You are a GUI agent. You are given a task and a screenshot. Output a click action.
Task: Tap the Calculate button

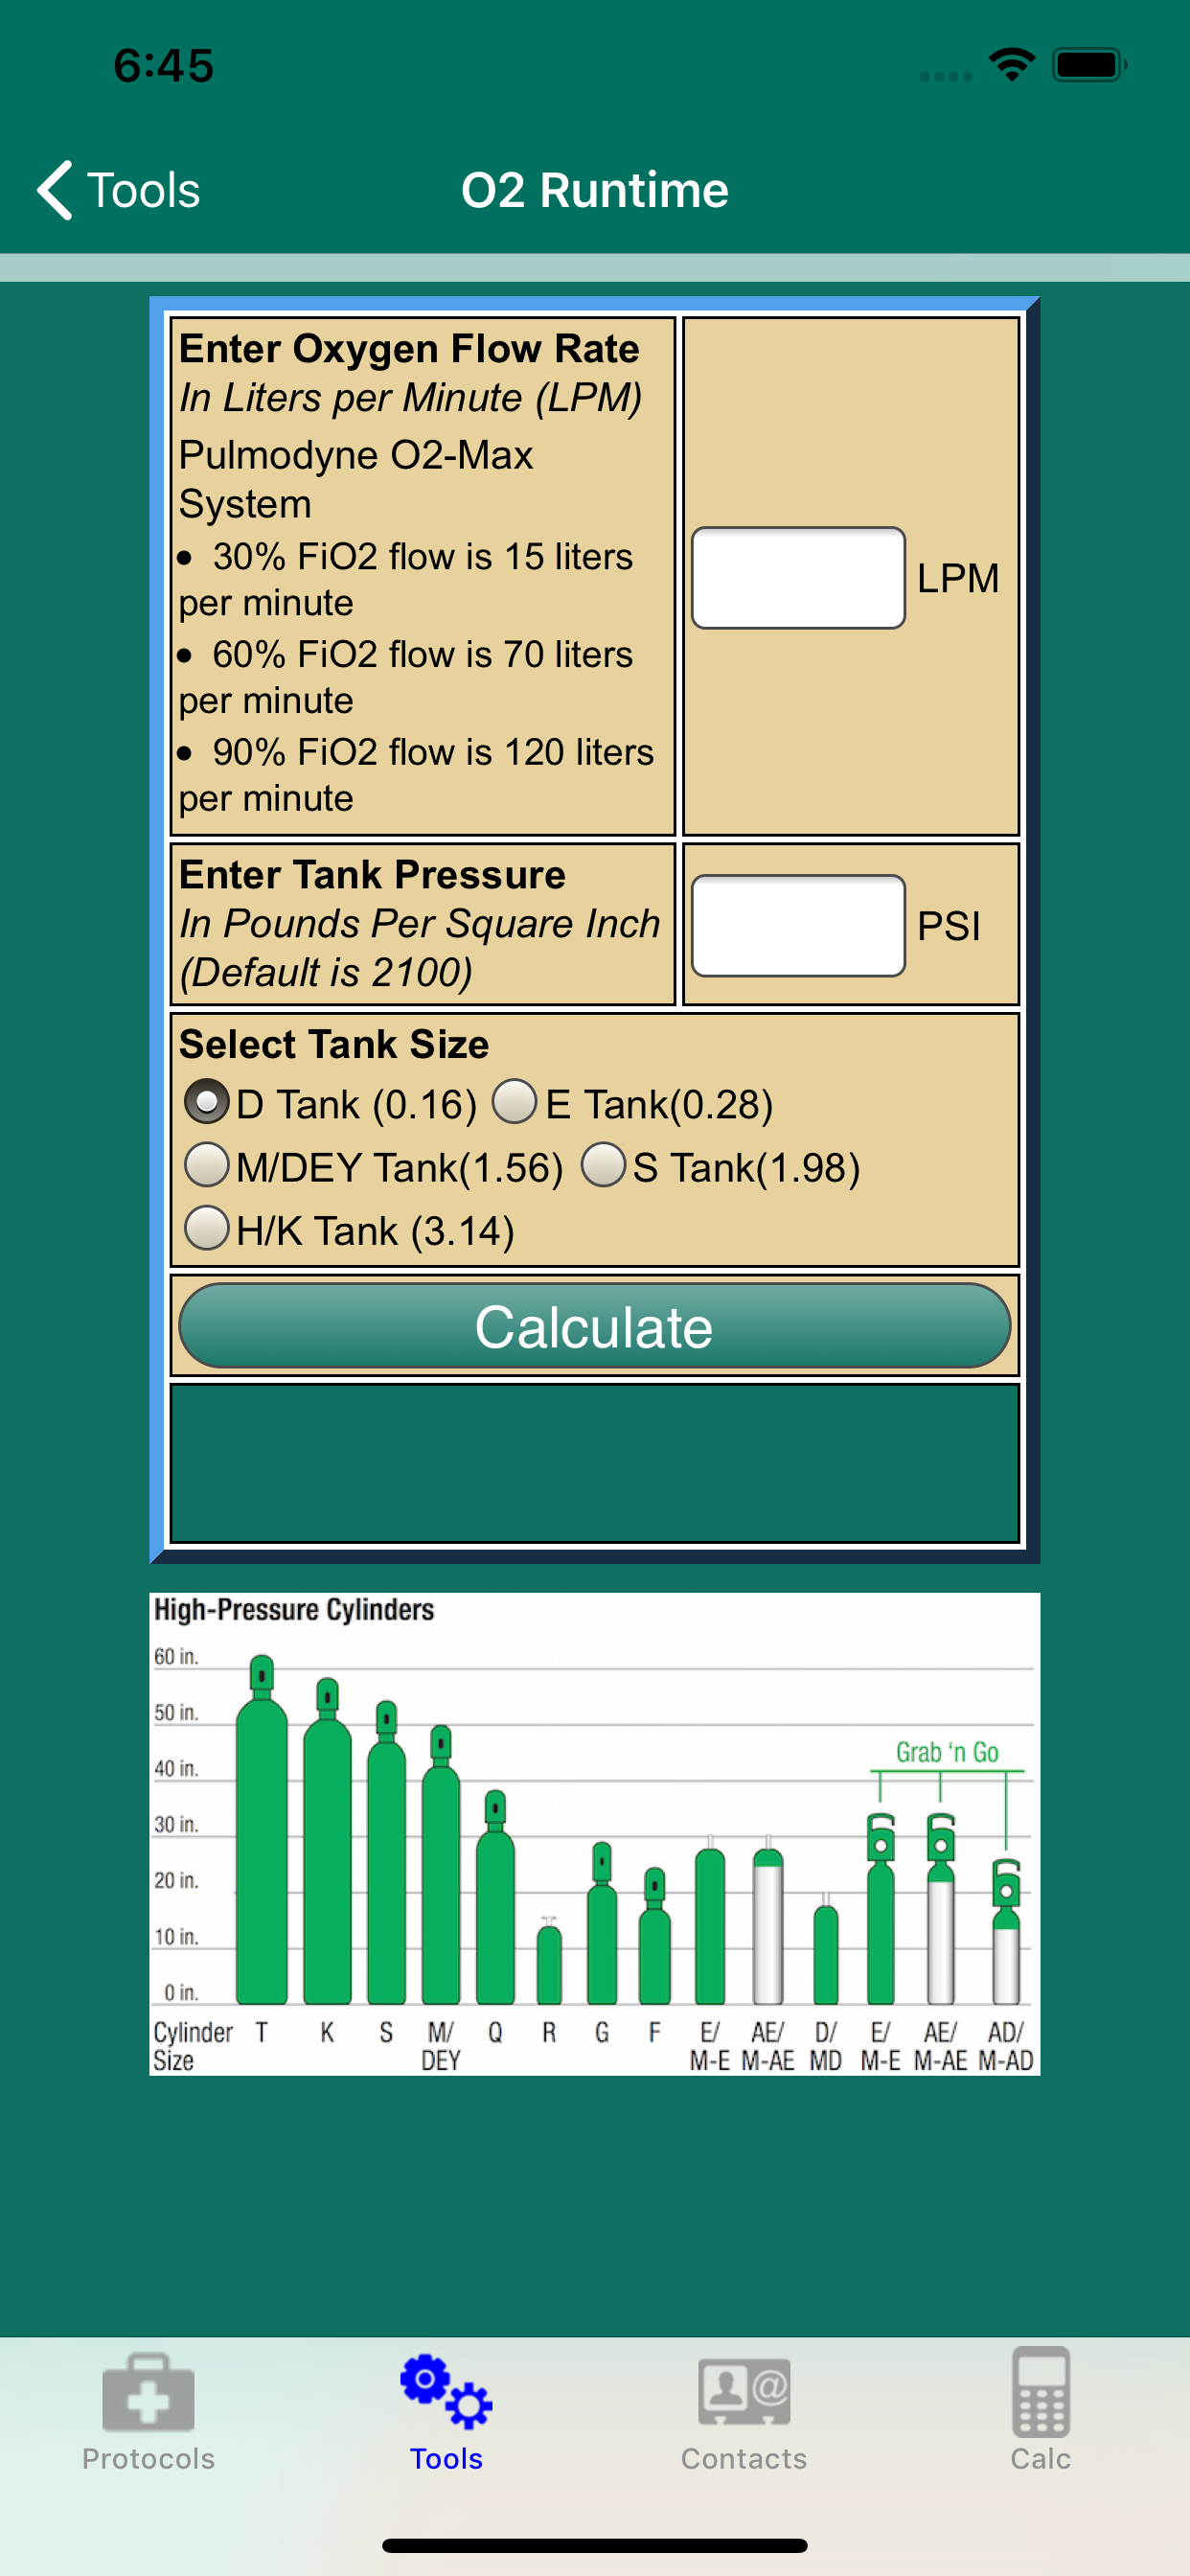point(594,1326)
